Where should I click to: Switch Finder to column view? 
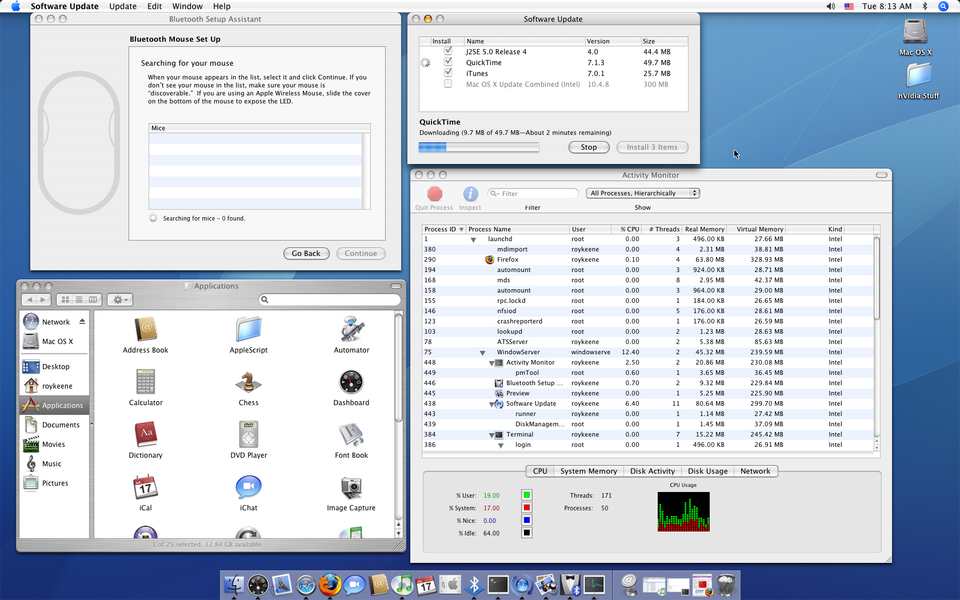point(93,299)
